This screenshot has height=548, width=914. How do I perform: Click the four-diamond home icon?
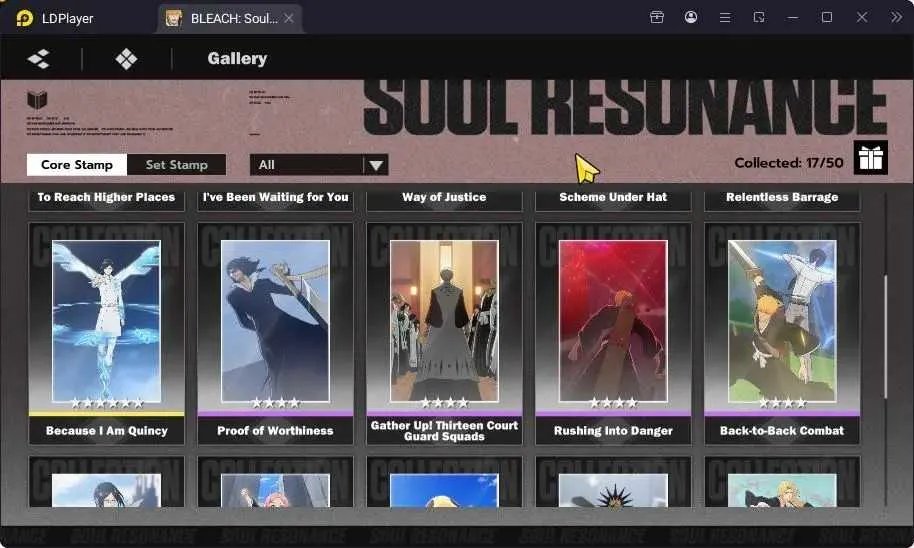pos(126,58)
